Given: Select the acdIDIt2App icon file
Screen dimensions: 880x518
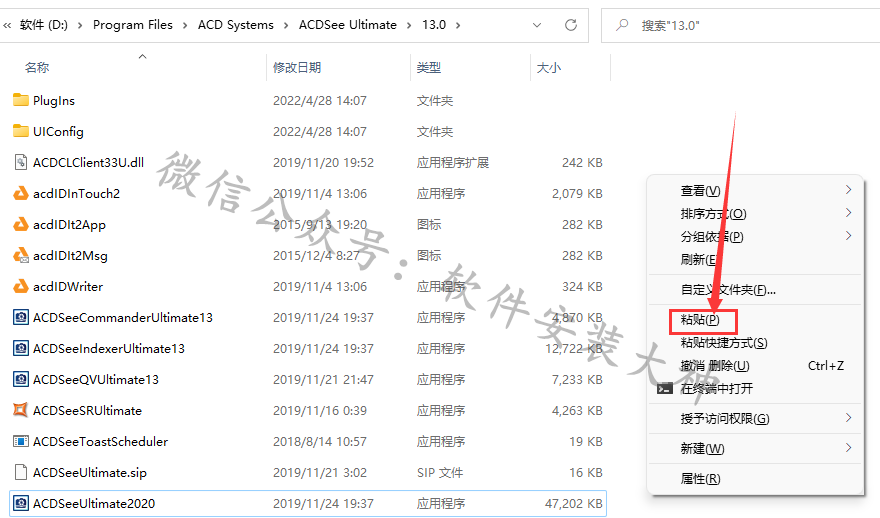Looking at the screenshot, I should pyautogui.click(x=21, y=224).
